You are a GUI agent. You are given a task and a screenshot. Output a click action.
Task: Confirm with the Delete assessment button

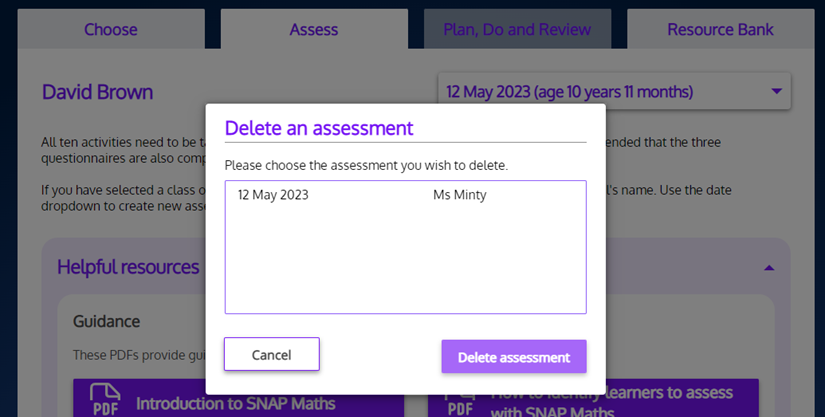coord(514,357)
